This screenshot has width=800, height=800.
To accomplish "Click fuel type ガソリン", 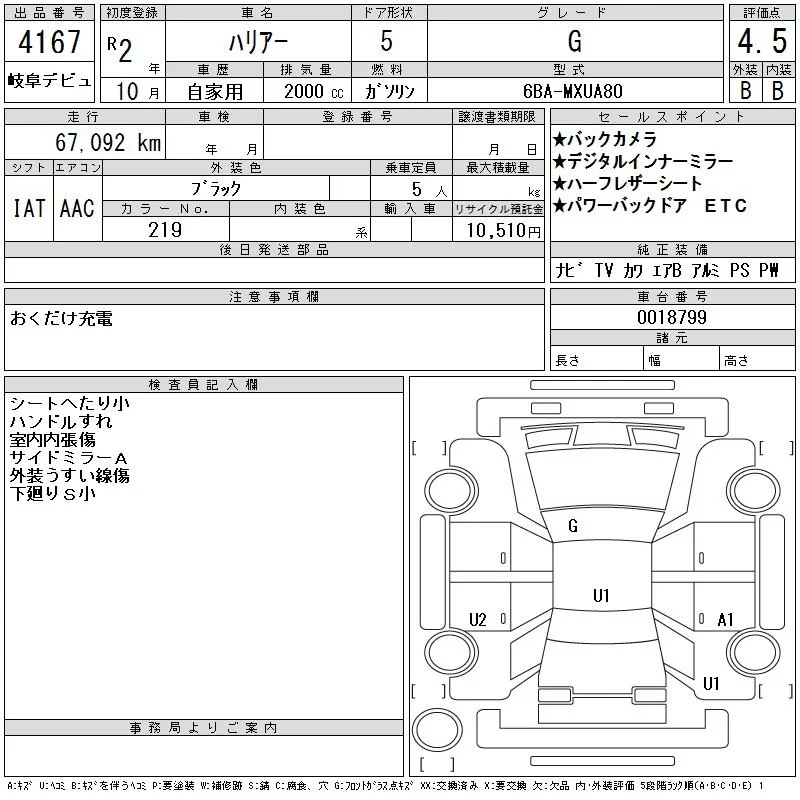I will (x=389, y=92).
